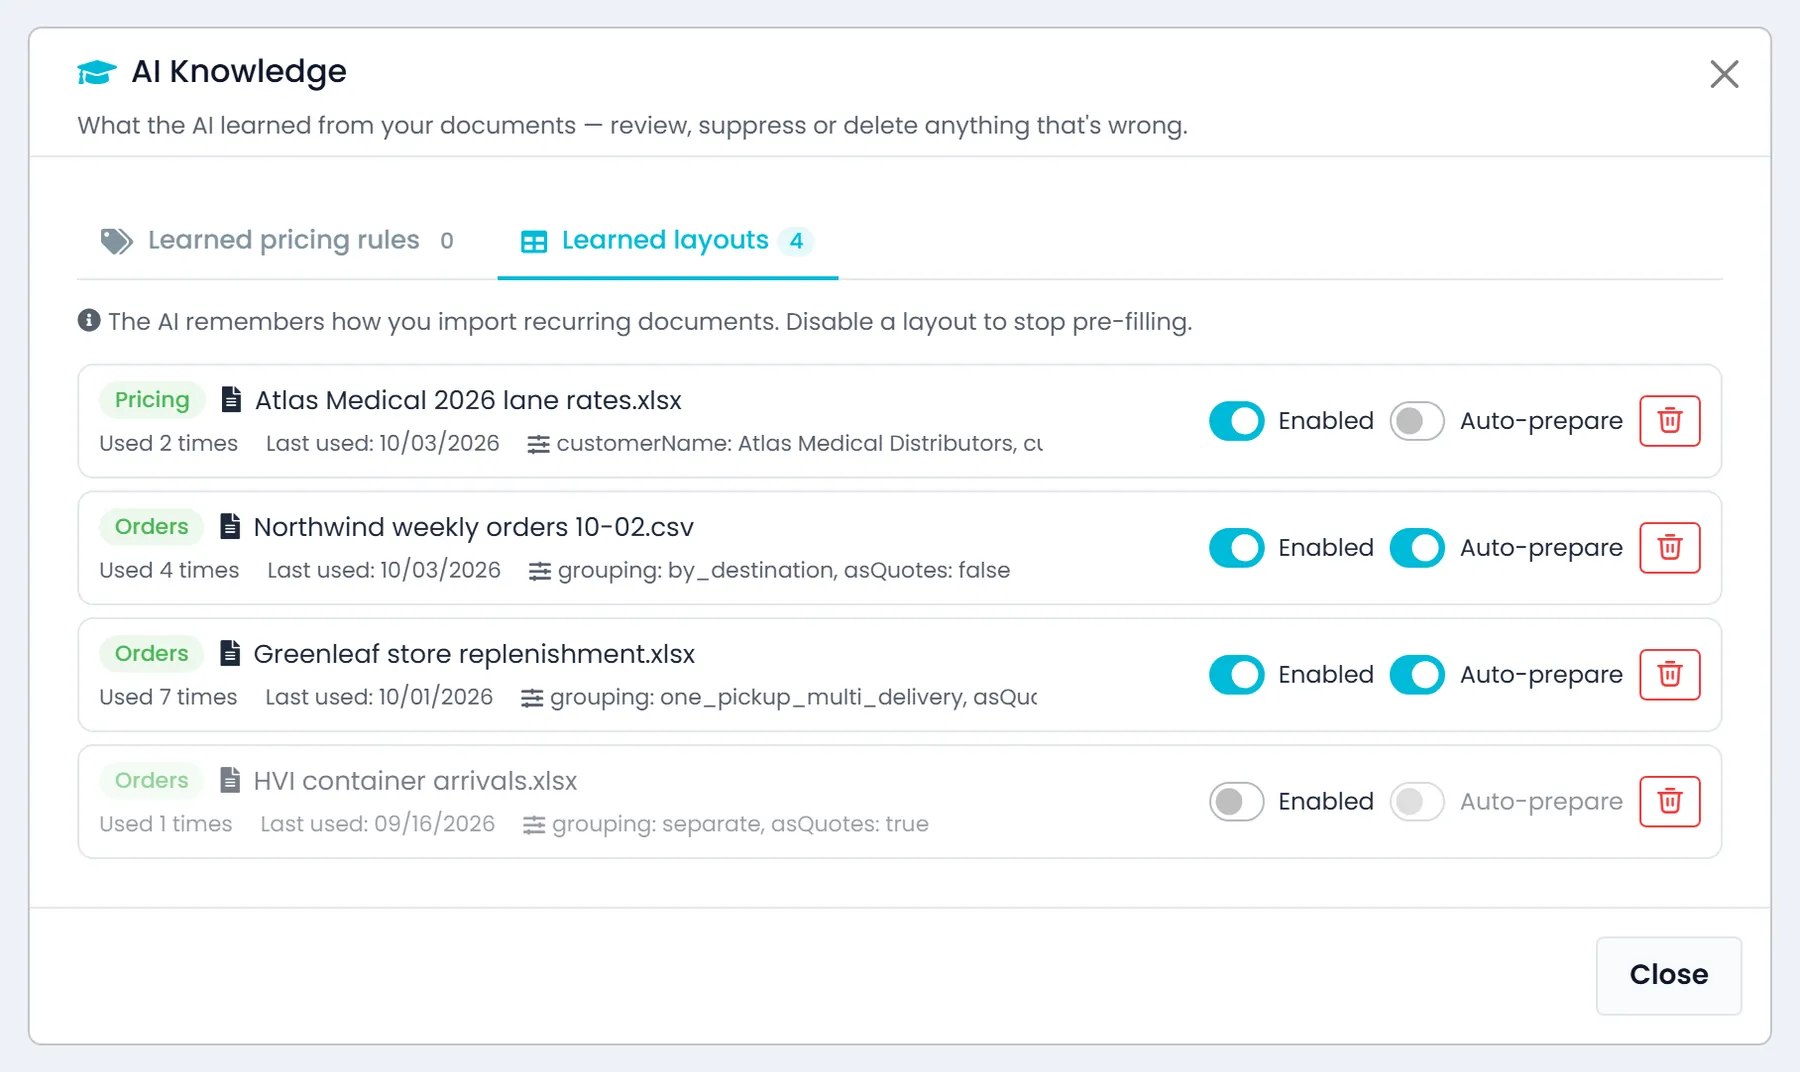Click the file icon next to HVI container arrivals
The image size is (1800, 1072).
coord(230,780)
